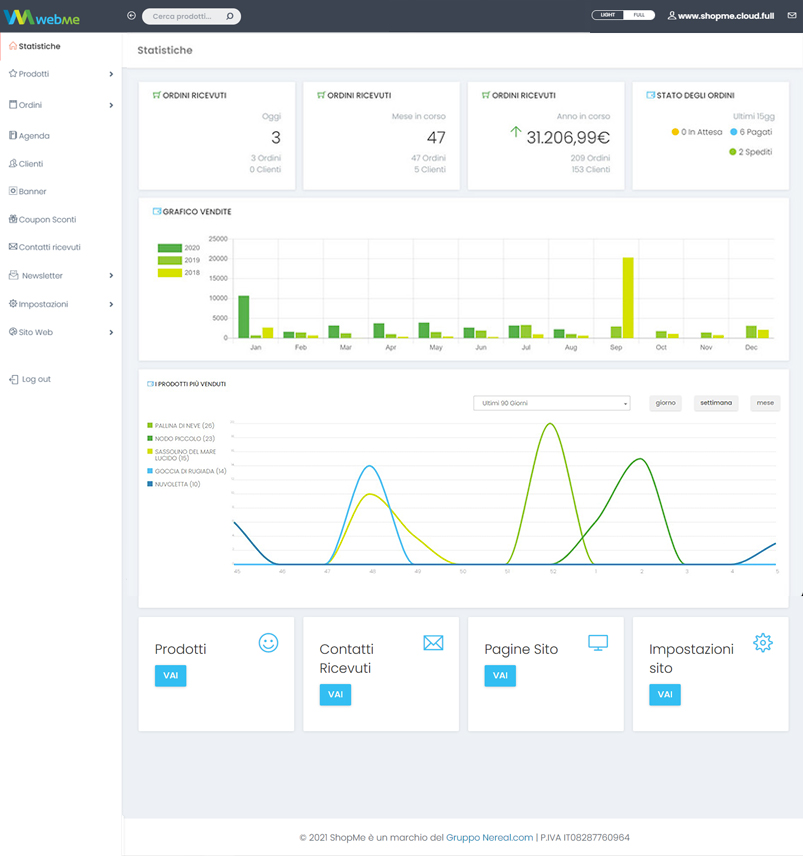Open Agenda from the sidebar
Viewport: 803px width, 856px height.
click(34, 136)
